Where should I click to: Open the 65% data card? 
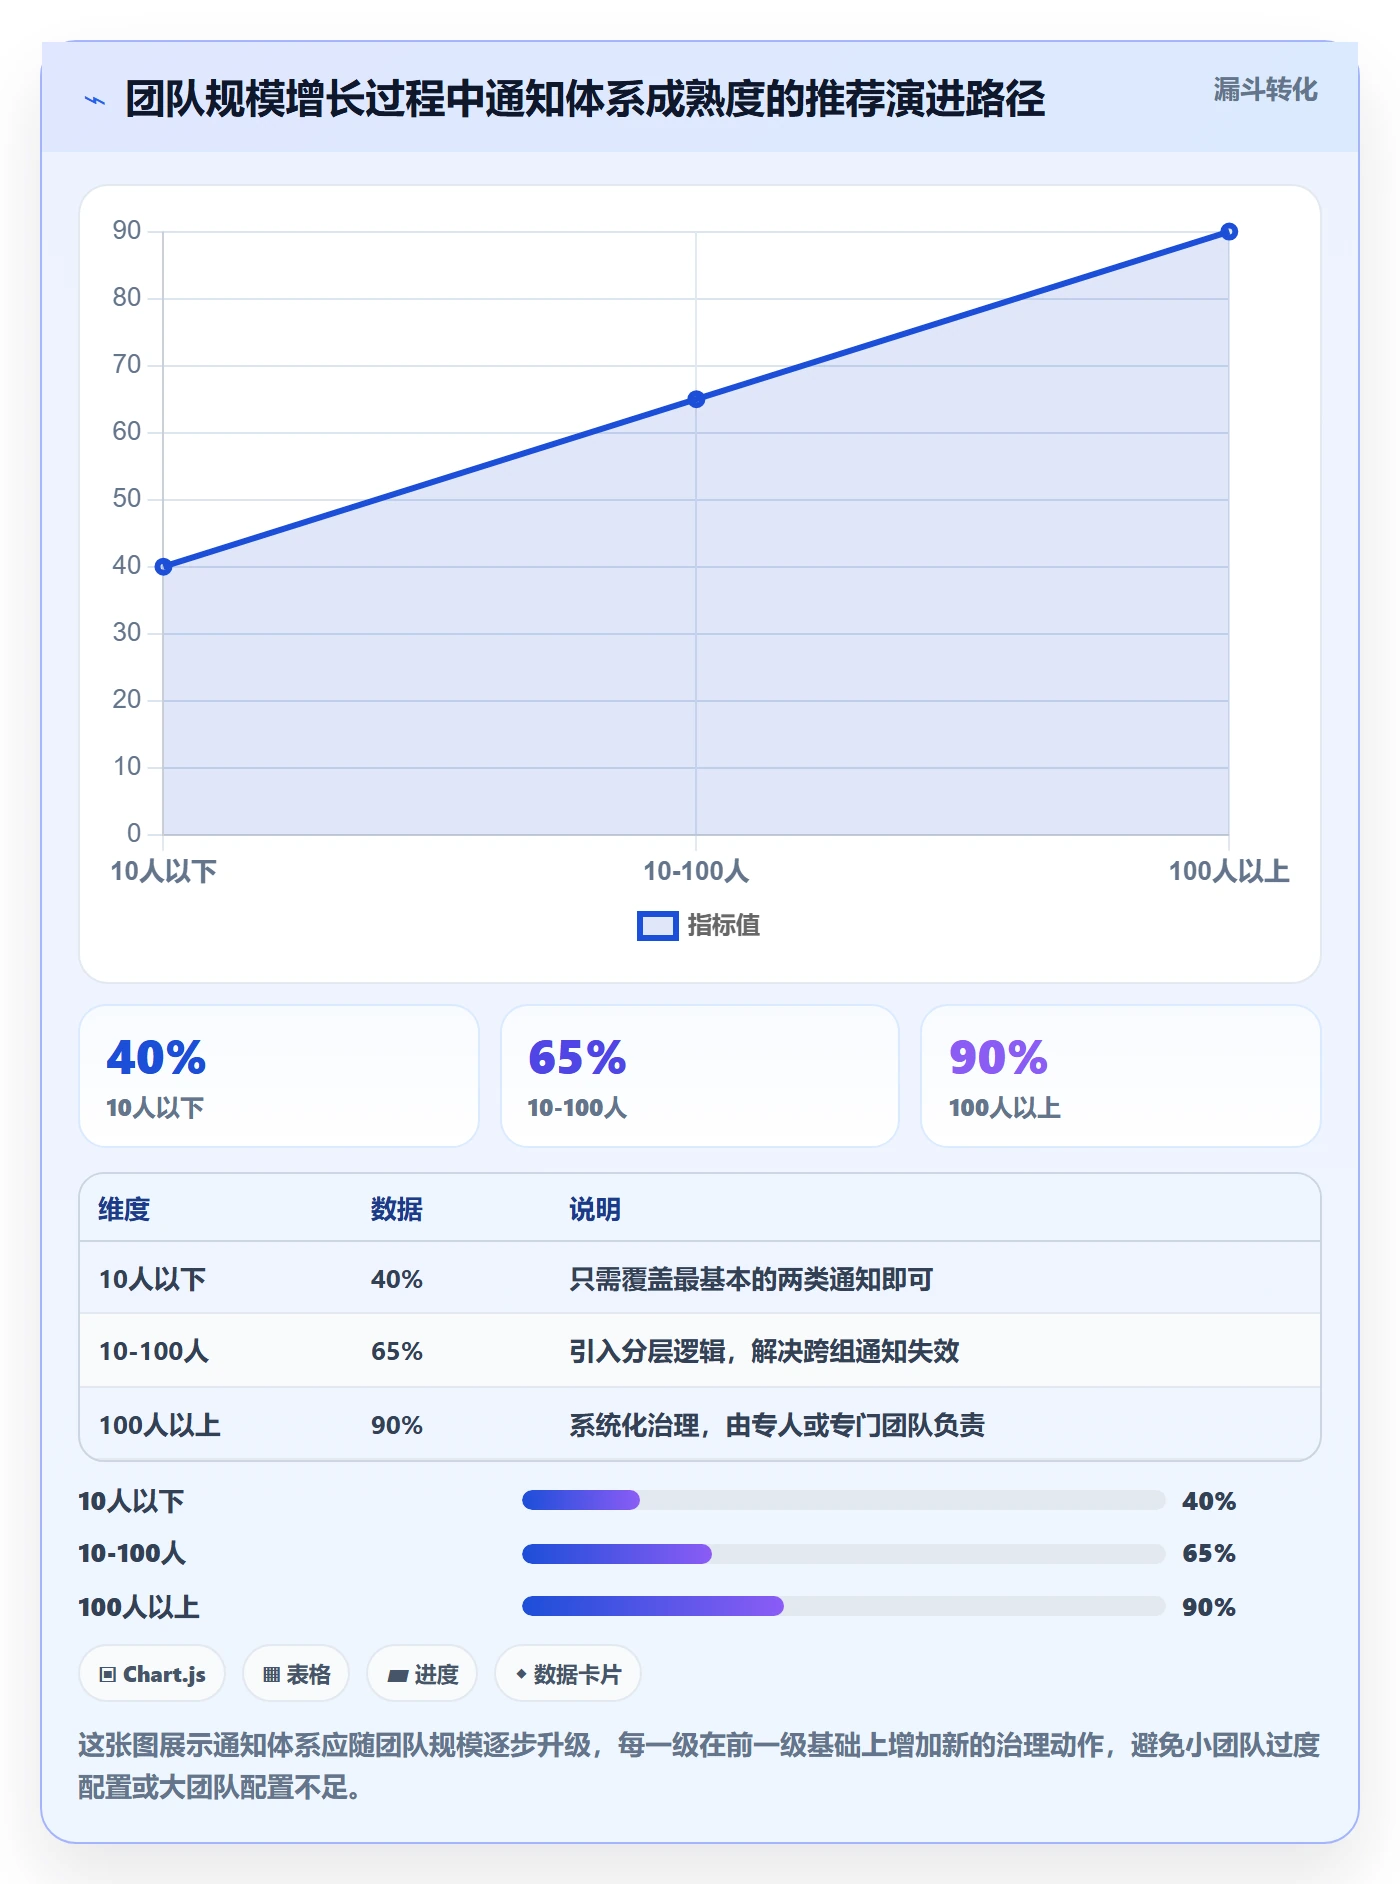[700, 1076]
